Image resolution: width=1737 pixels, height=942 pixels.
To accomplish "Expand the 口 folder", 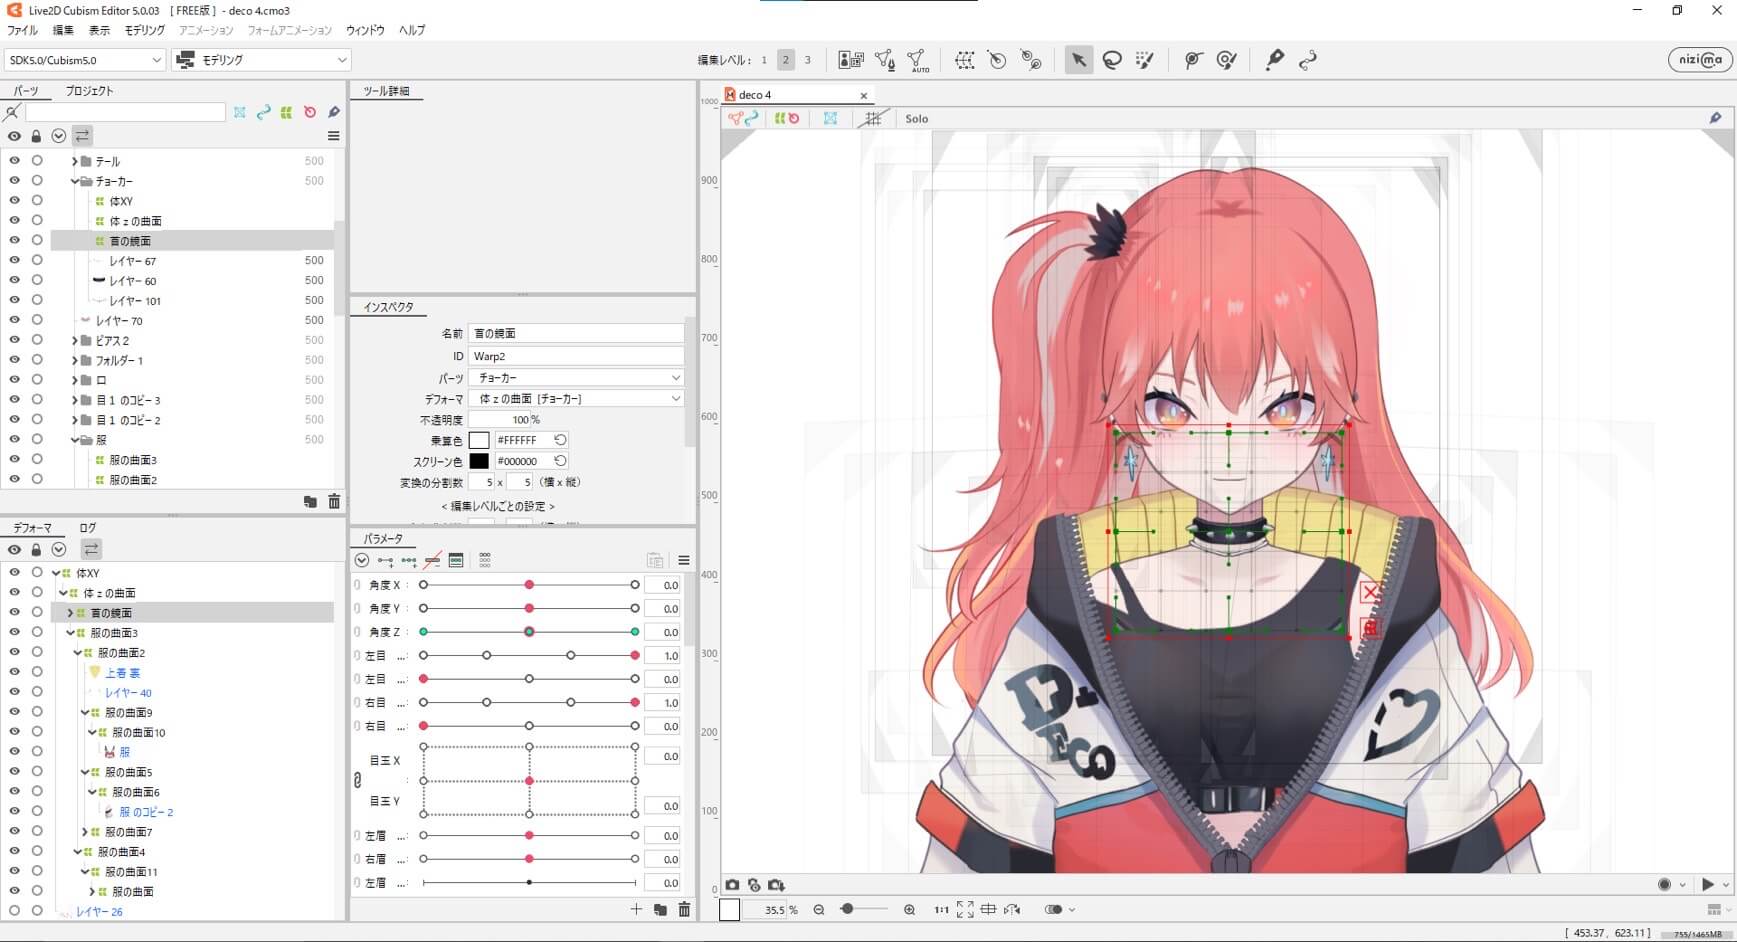I will pos(74,380).
